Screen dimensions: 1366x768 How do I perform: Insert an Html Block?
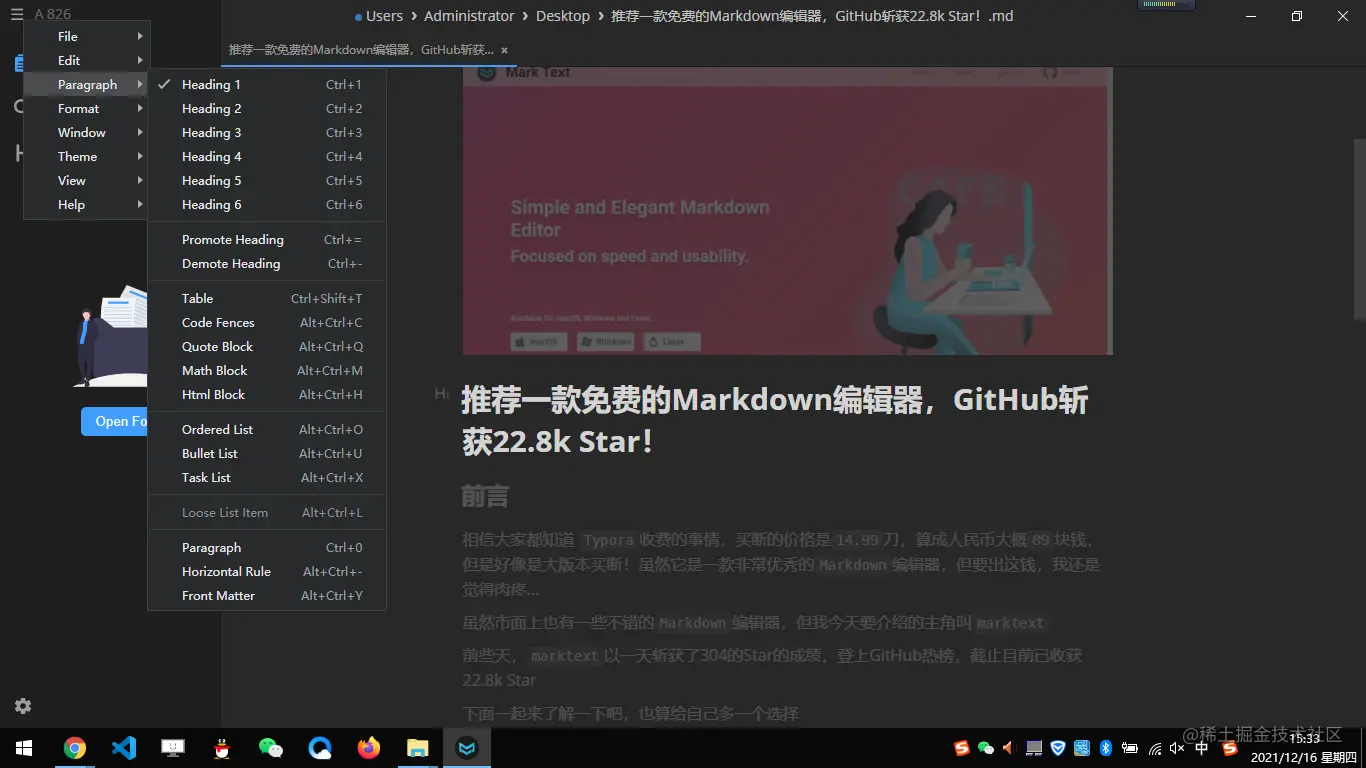coord(267,395)
